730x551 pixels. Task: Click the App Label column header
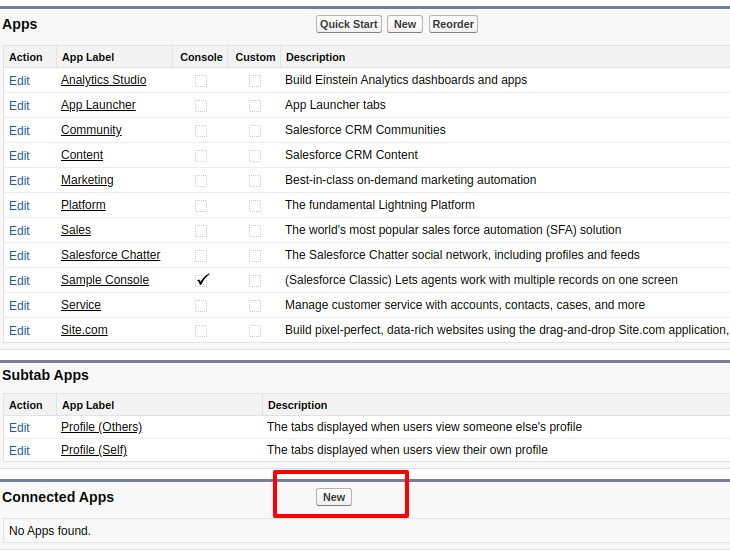click(85, 57)
